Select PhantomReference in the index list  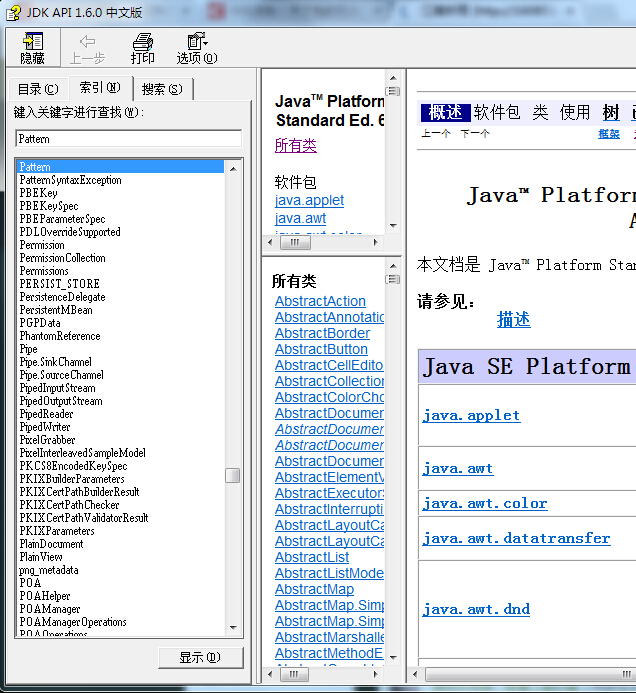[60, 336]
